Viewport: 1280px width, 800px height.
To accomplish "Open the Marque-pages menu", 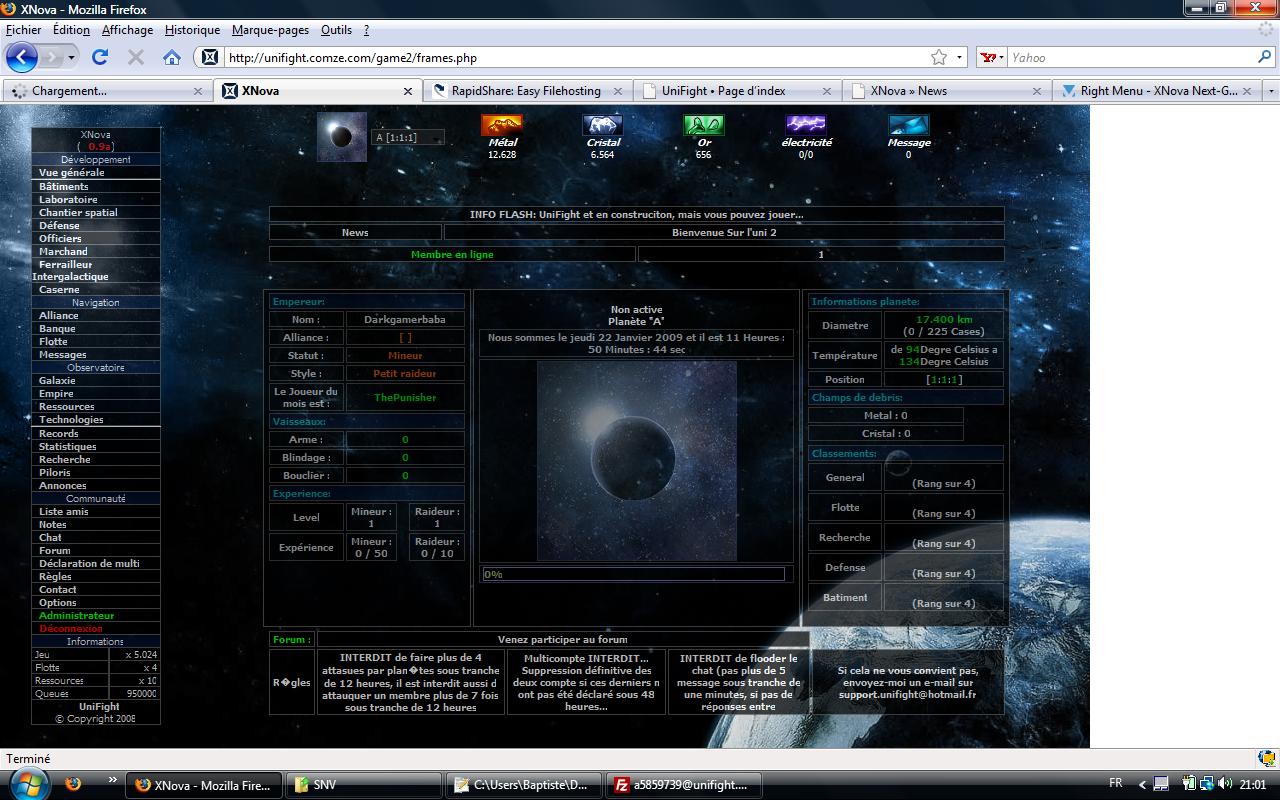I will [x=270, y=30].
